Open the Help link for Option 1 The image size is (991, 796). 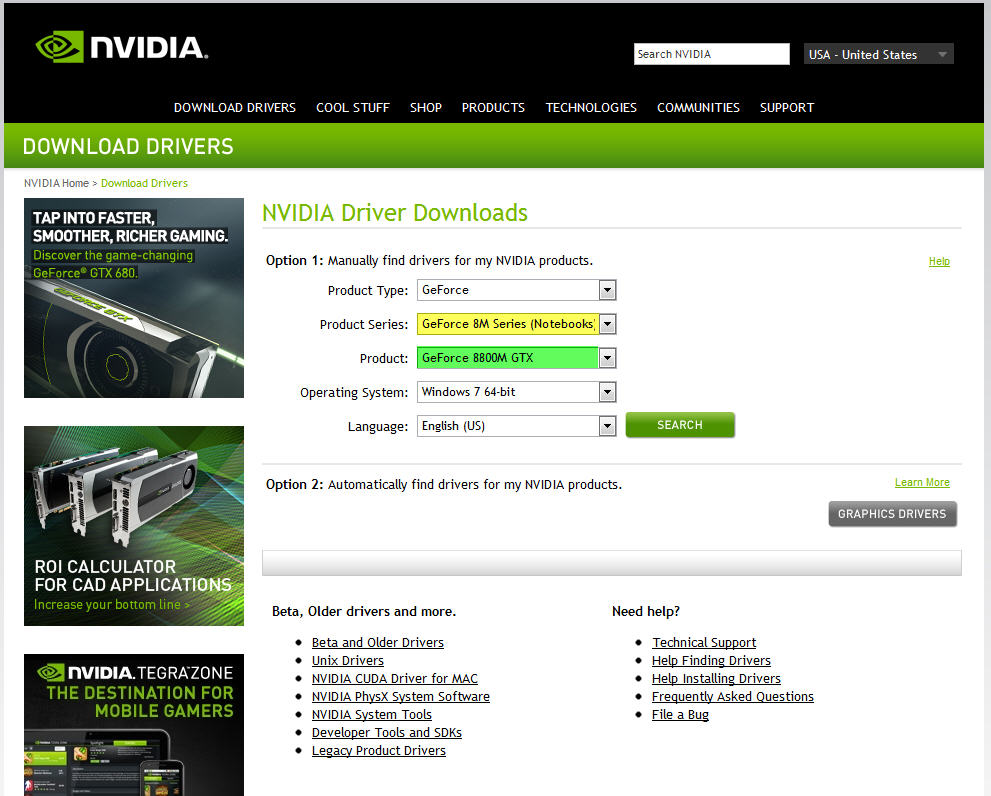click(x=939, y=261)
